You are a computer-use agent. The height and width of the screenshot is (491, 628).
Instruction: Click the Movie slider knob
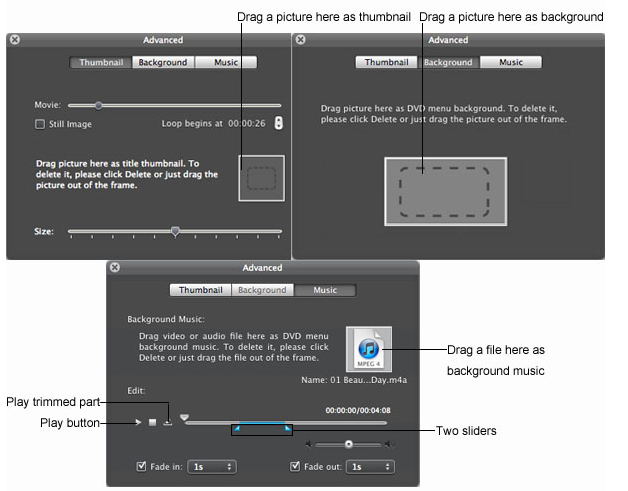(x=98, y=104)
